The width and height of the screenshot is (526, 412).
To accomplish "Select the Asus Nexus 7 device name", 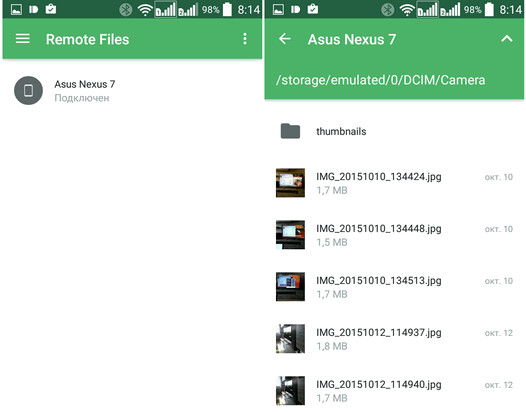I will [85, 84].
